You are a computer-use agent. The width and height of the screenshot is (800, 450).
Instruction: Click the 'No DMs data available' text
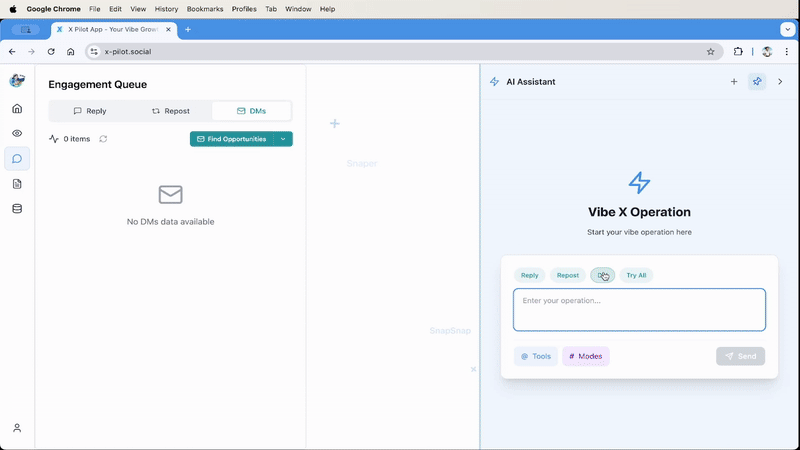click(x=170, y=222)
